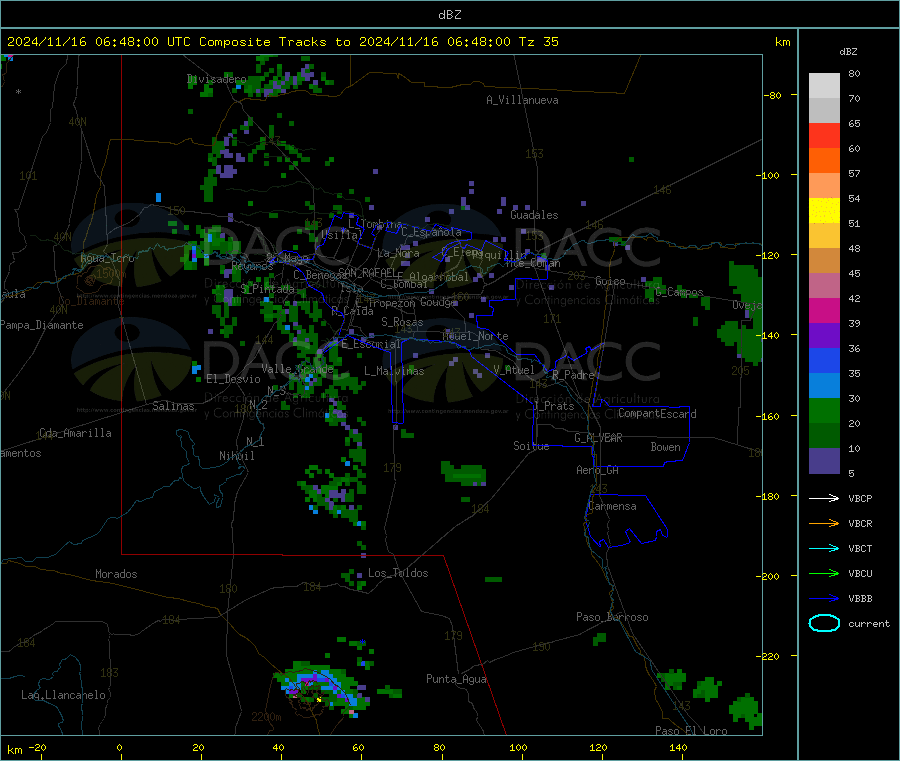Click the Bowen map label
The width and height of the screenshot is (900, 761).
click(666, 447)
